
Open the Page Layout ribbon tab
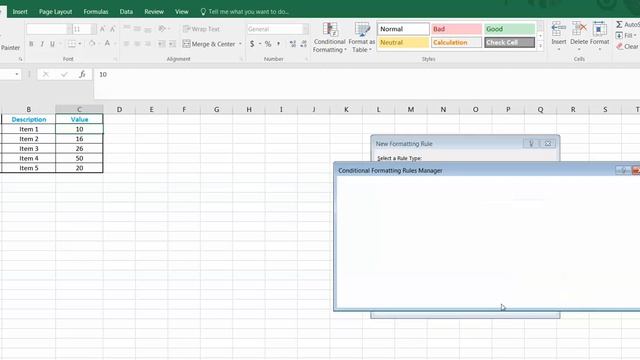(56, 11)
